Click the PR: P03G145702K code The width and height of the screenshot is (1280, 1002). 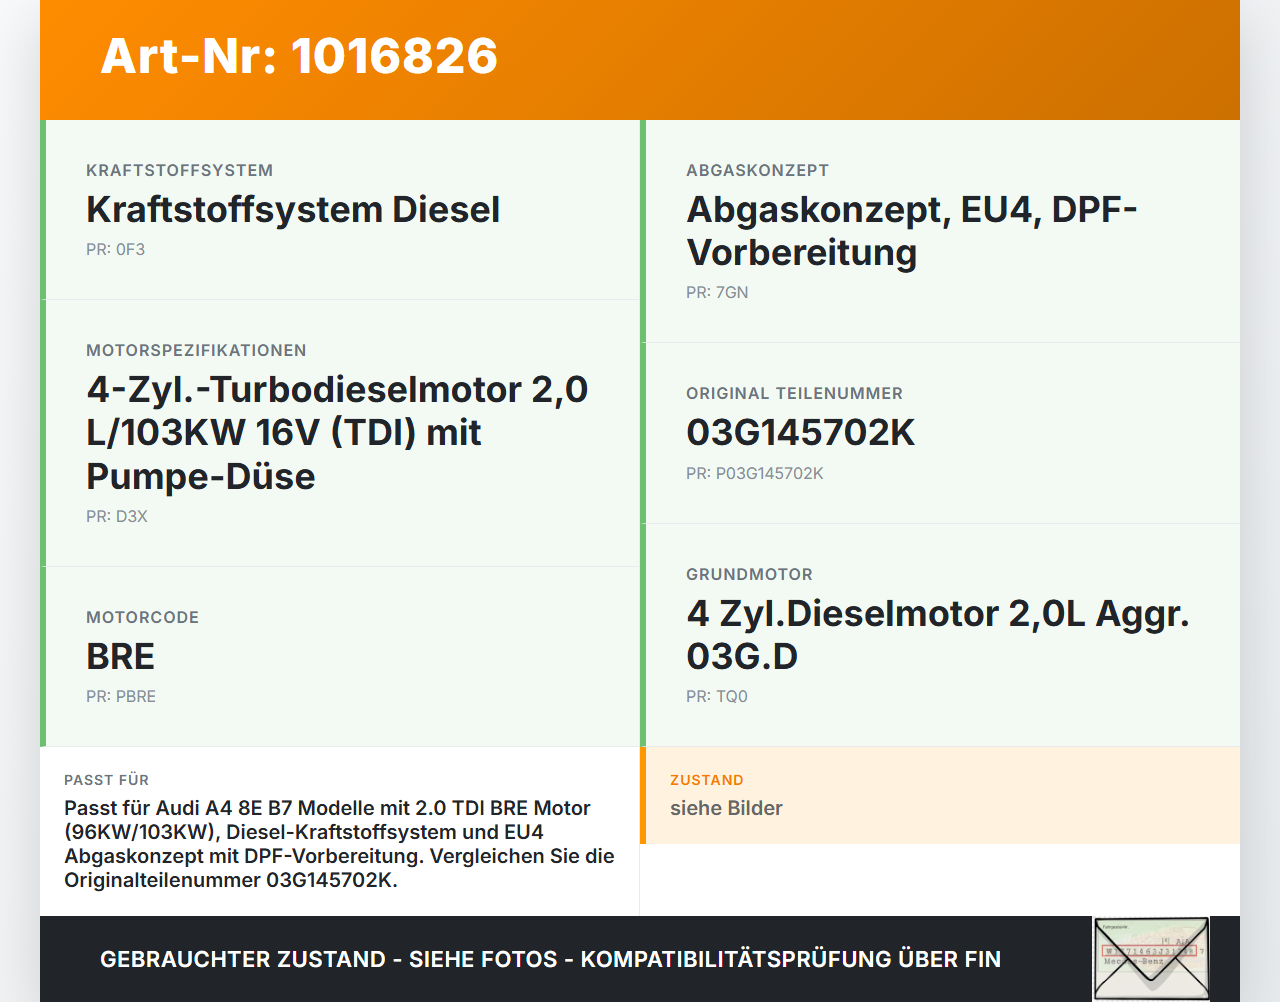(x=755, y=474)
